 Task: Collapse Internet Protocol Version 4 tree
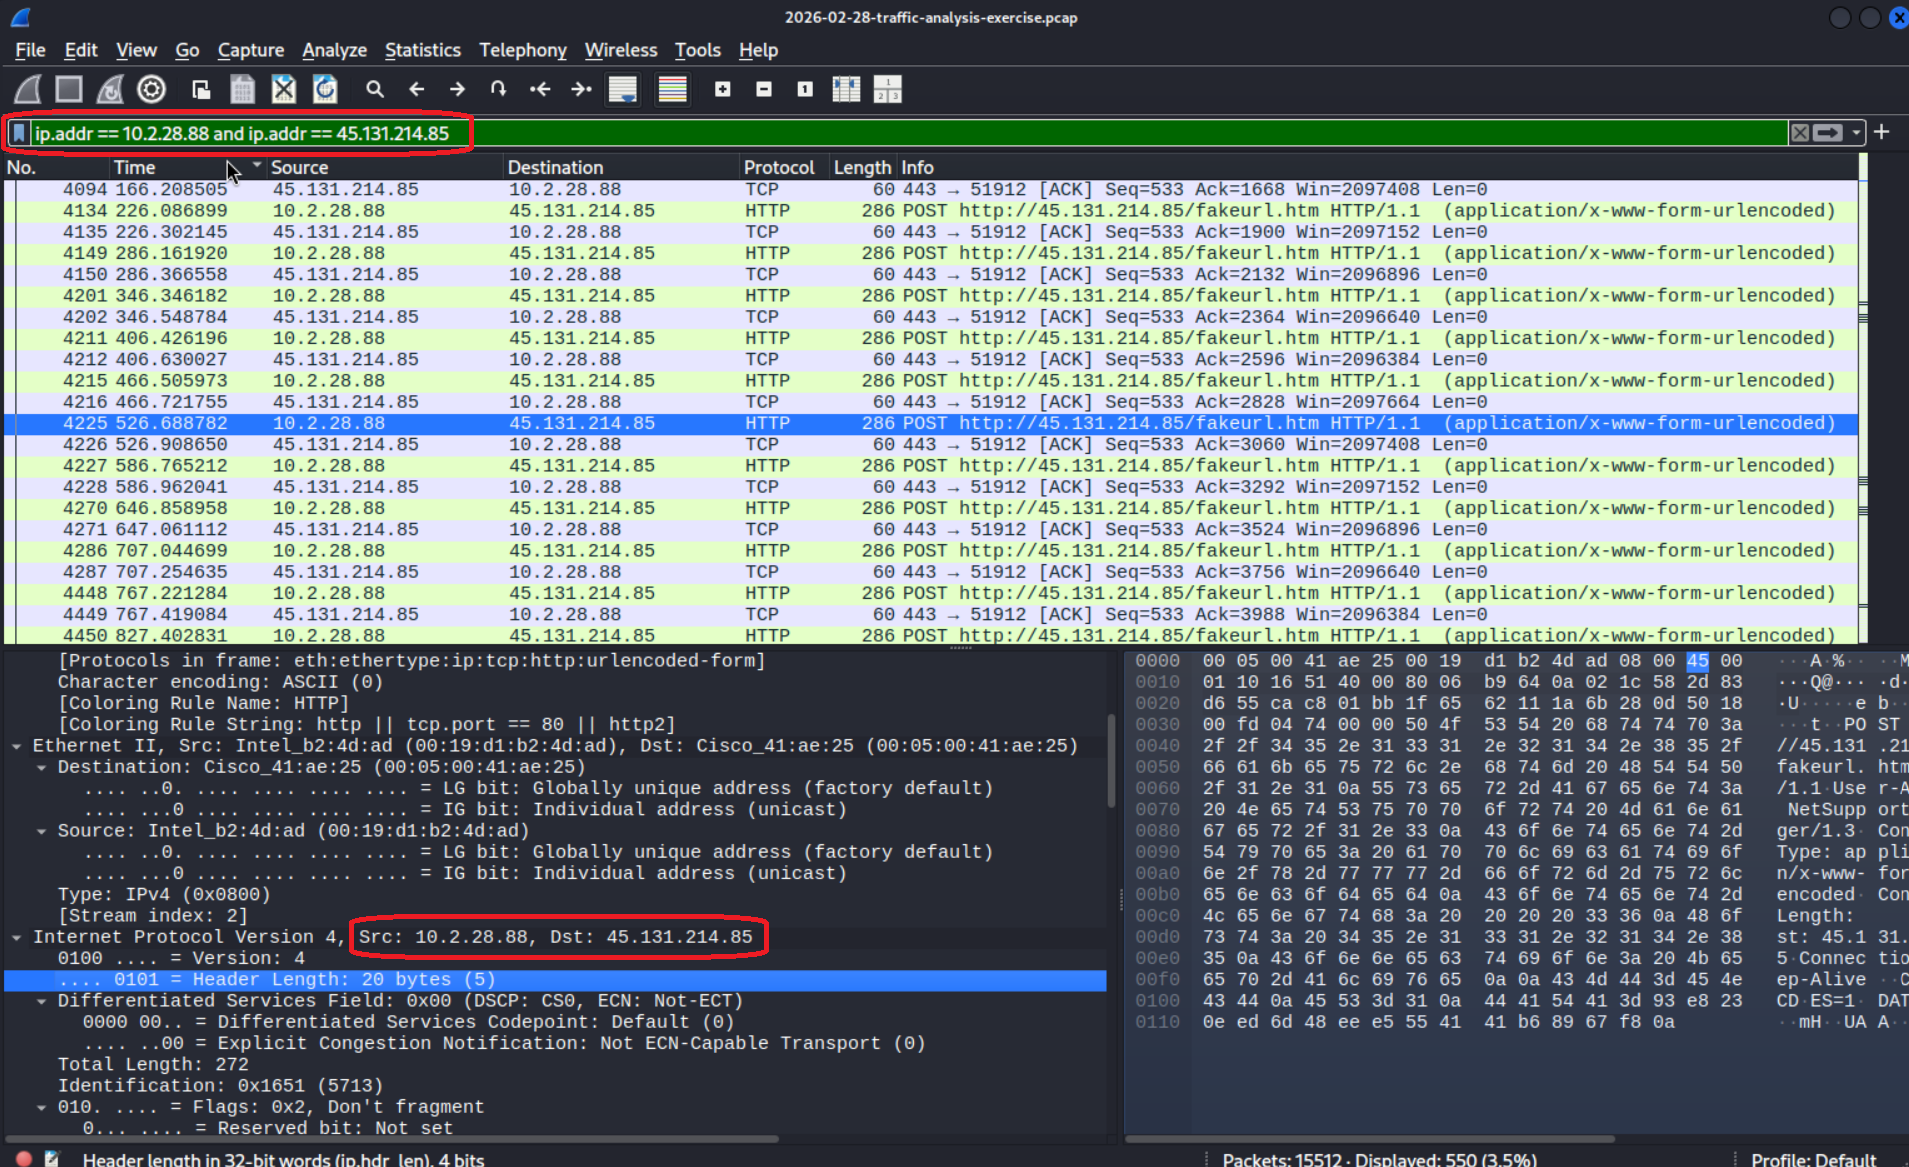click(17, 937)
